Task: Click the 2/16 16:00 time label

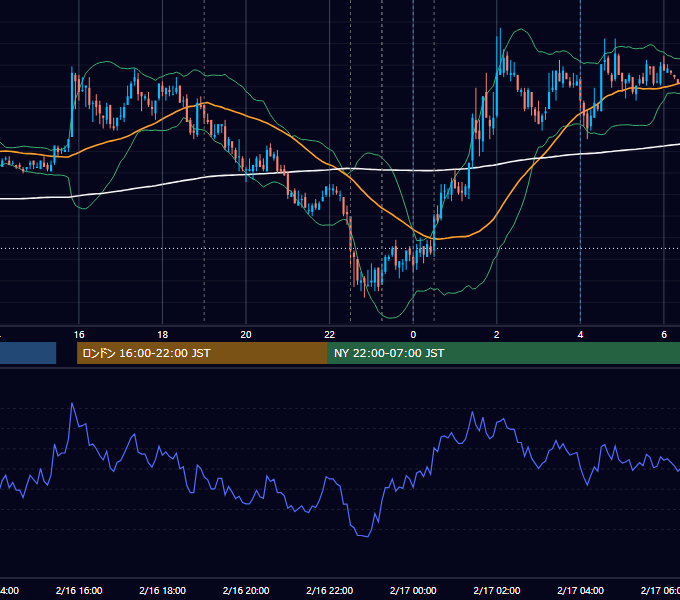Action: point(79,590)
